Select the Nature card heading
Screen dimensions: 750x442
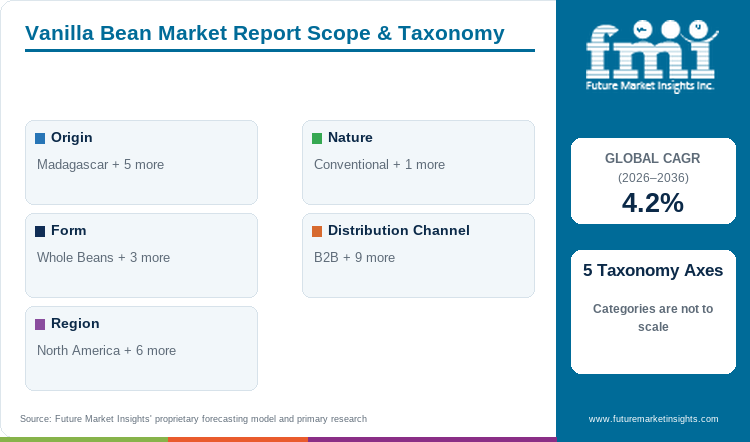point(350,137)
